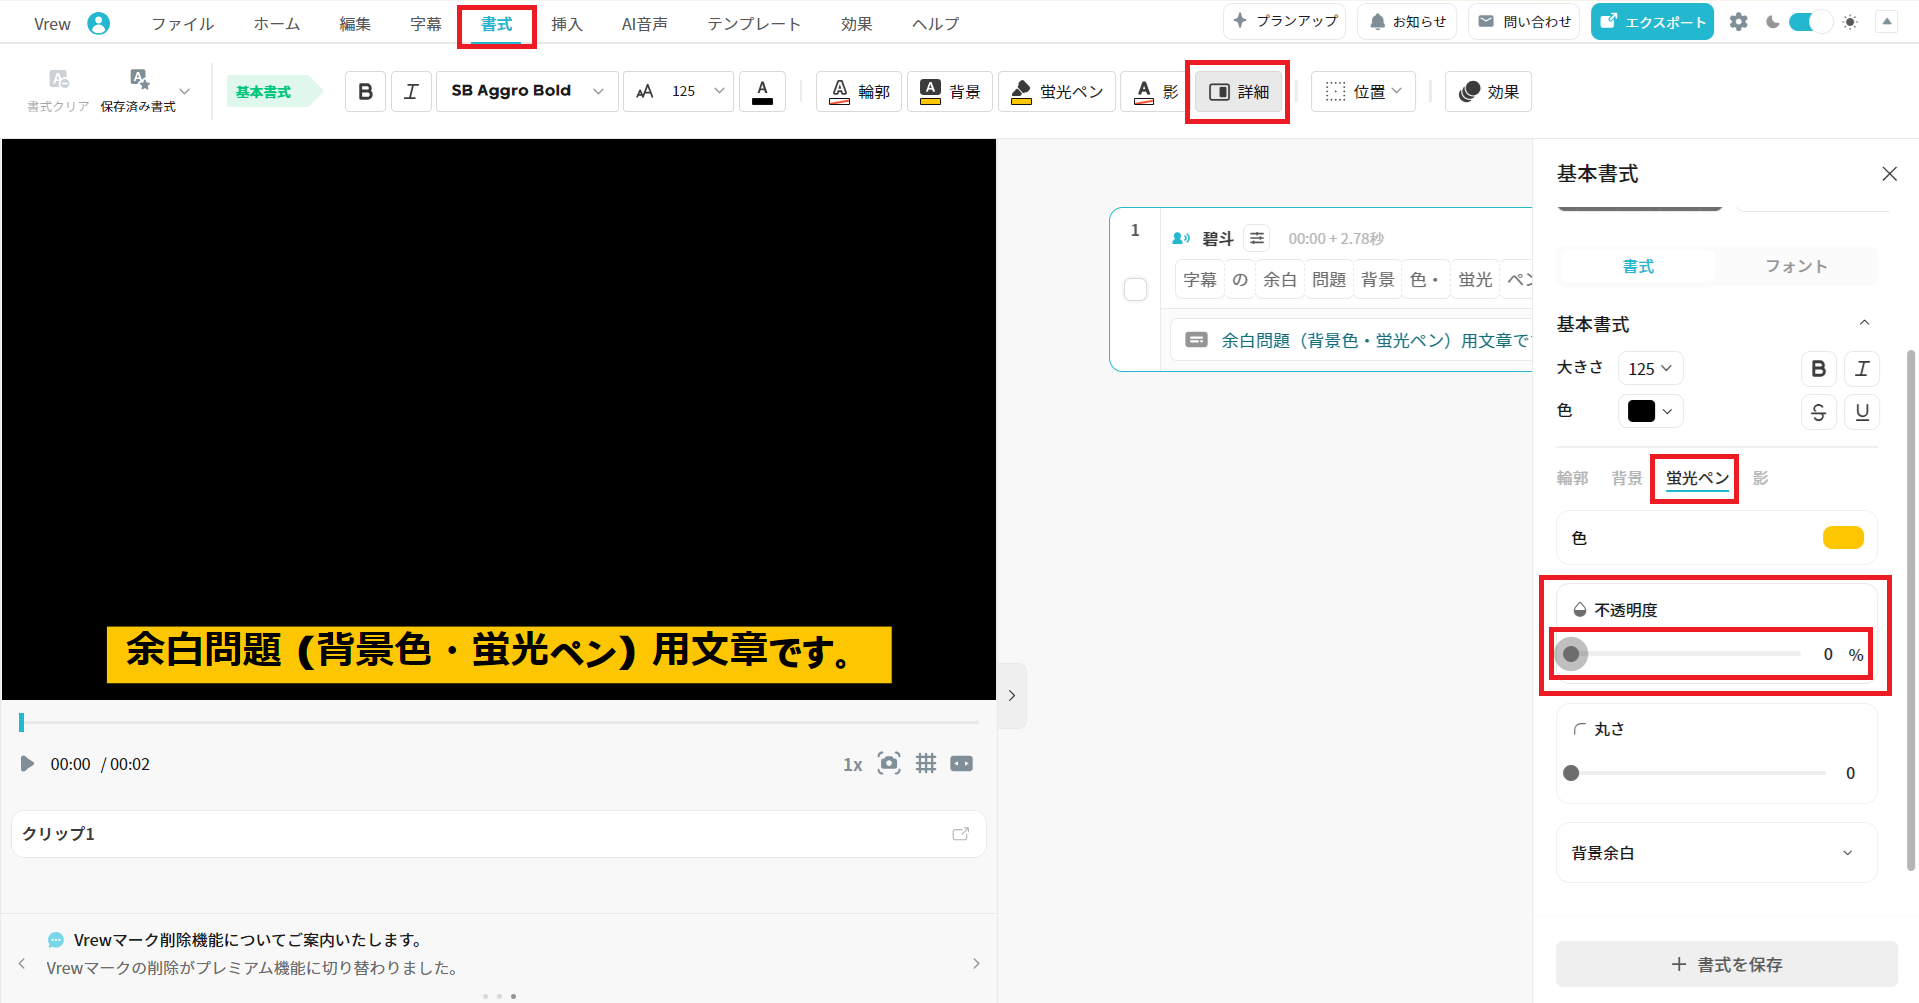Collapse the side panel chevron right of preview

(x=1012, y=695)
